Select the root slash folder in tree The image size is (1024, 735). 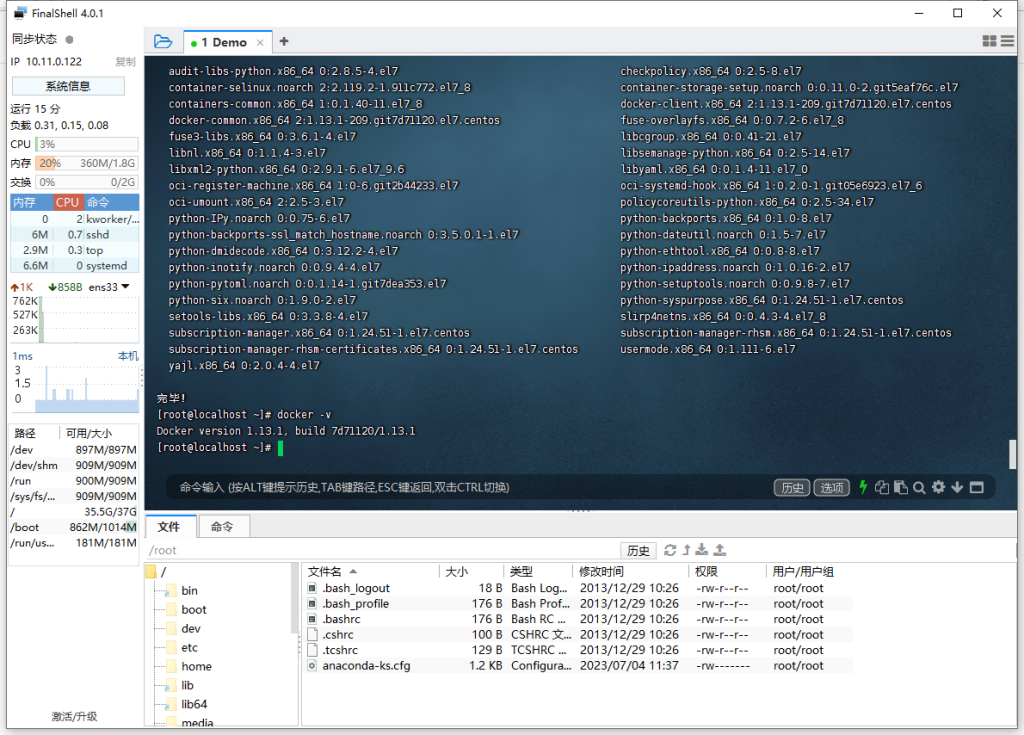click(163, 572)
